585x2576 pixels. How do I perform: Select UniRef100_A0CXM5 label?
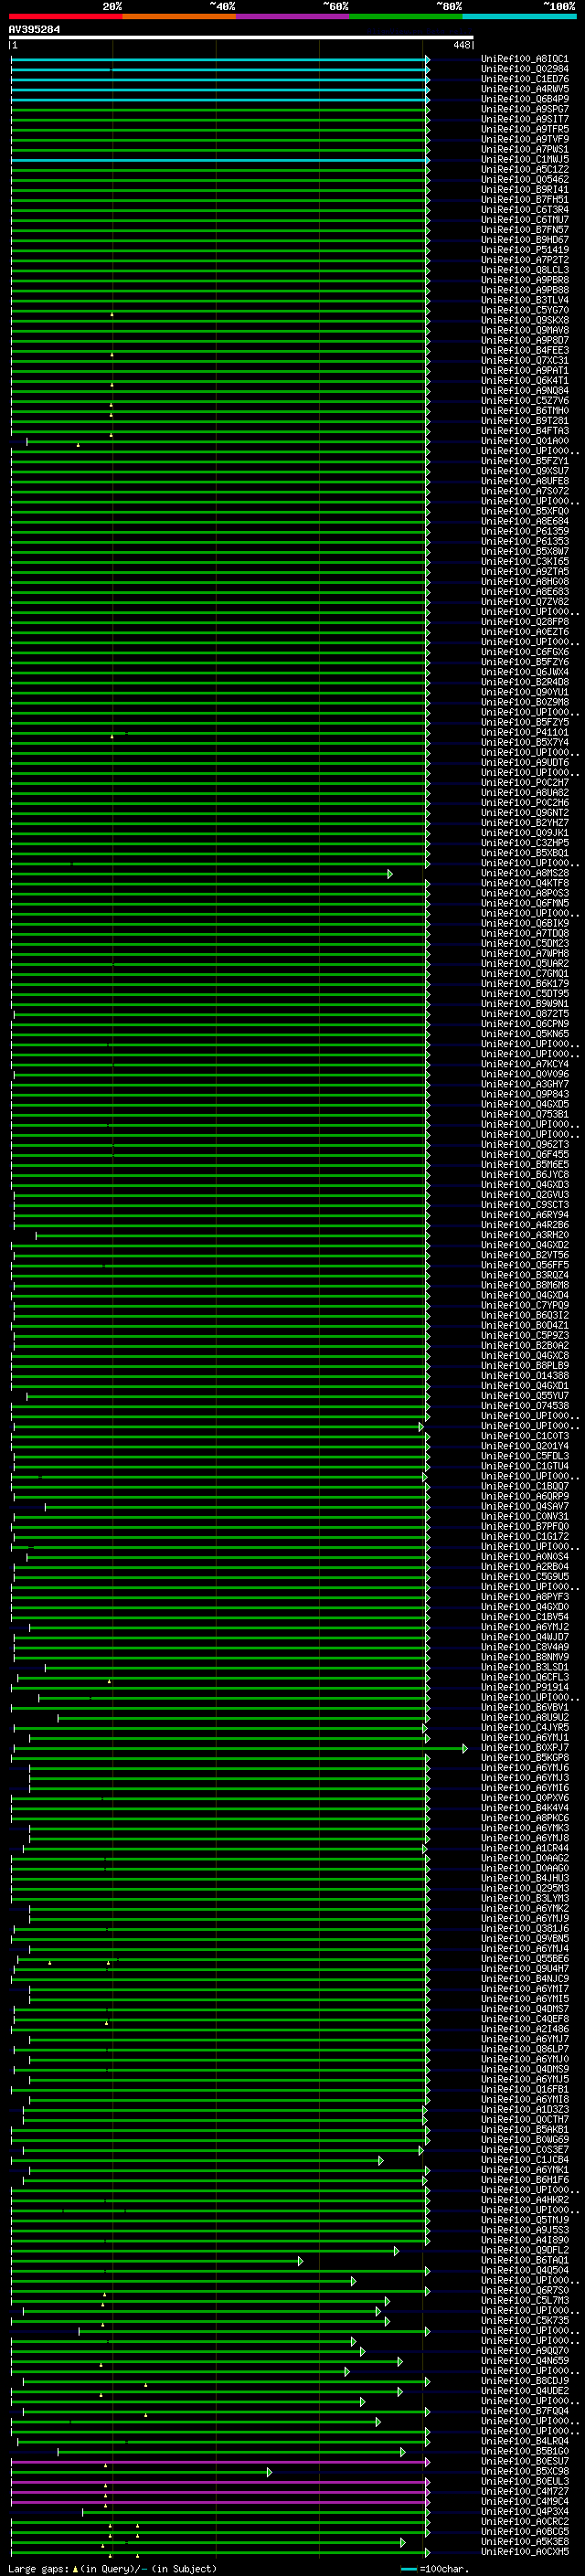tap(524, 2551)
